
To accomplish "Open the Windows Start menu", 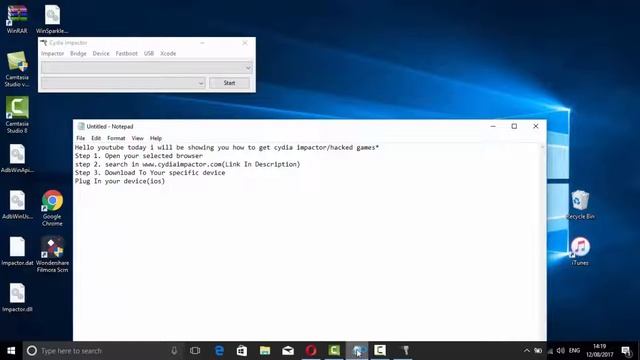I will [x=11, y=351].
